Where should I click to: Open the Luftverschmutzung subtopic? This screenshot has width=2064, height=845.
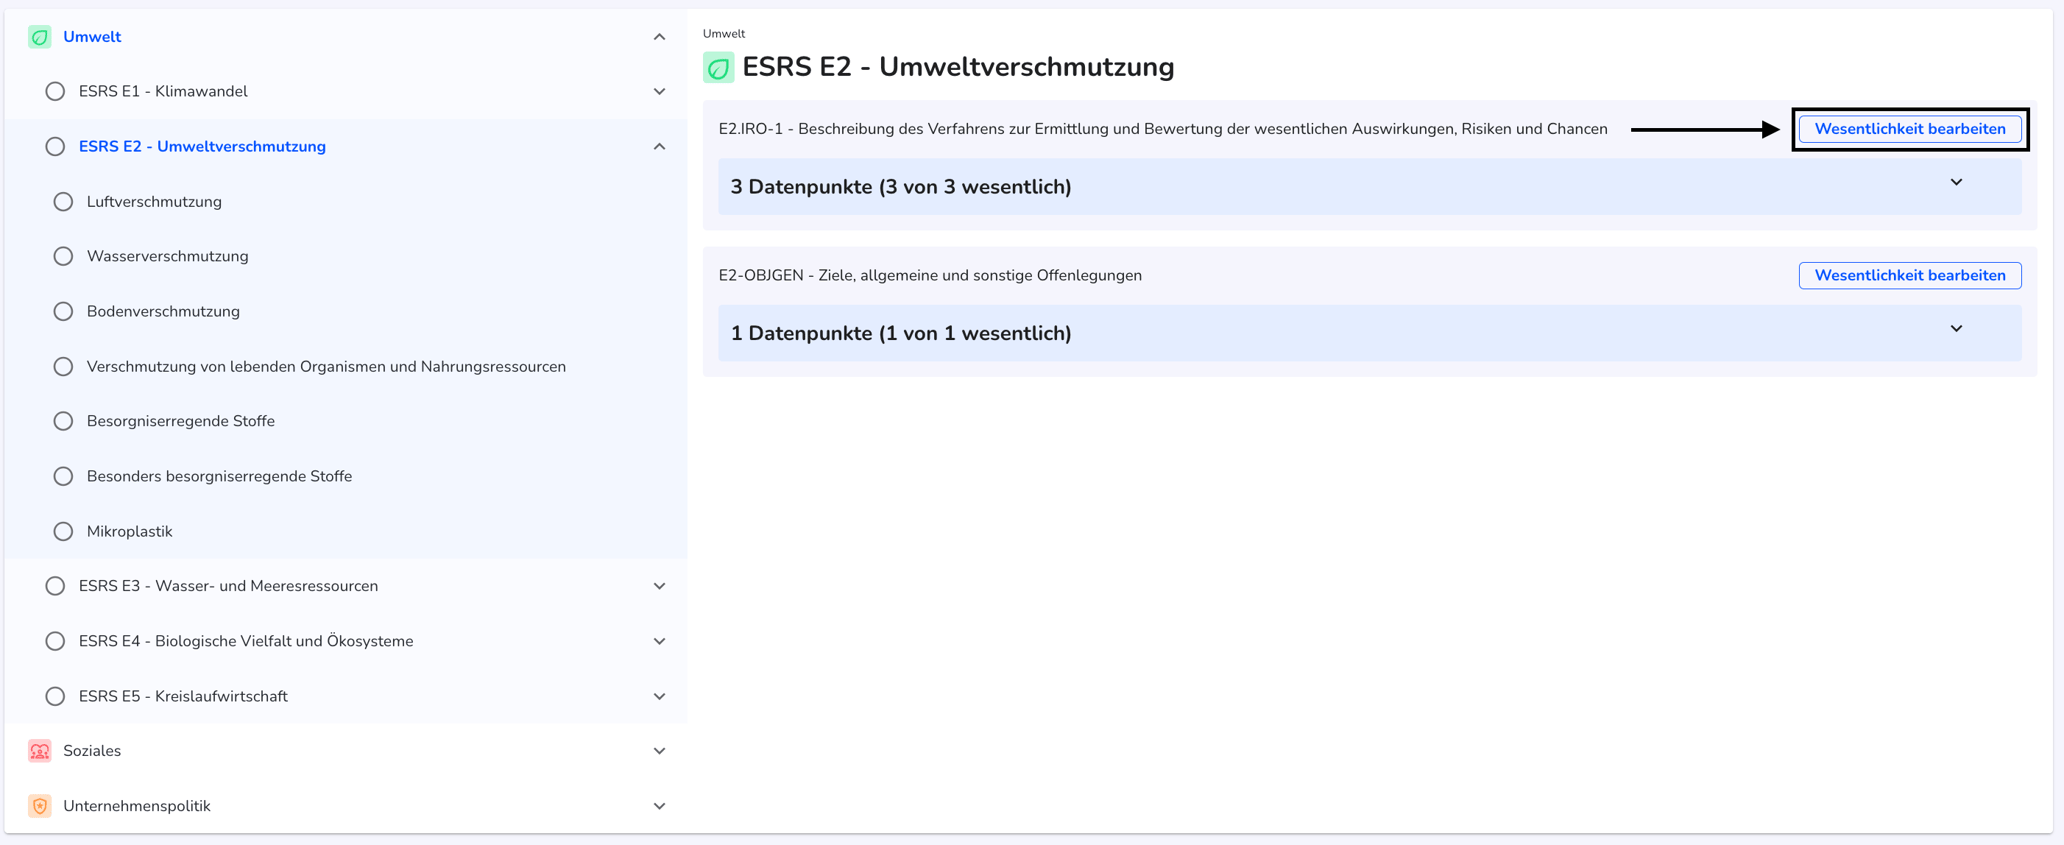pyautogui.click(x=154, y=201)
